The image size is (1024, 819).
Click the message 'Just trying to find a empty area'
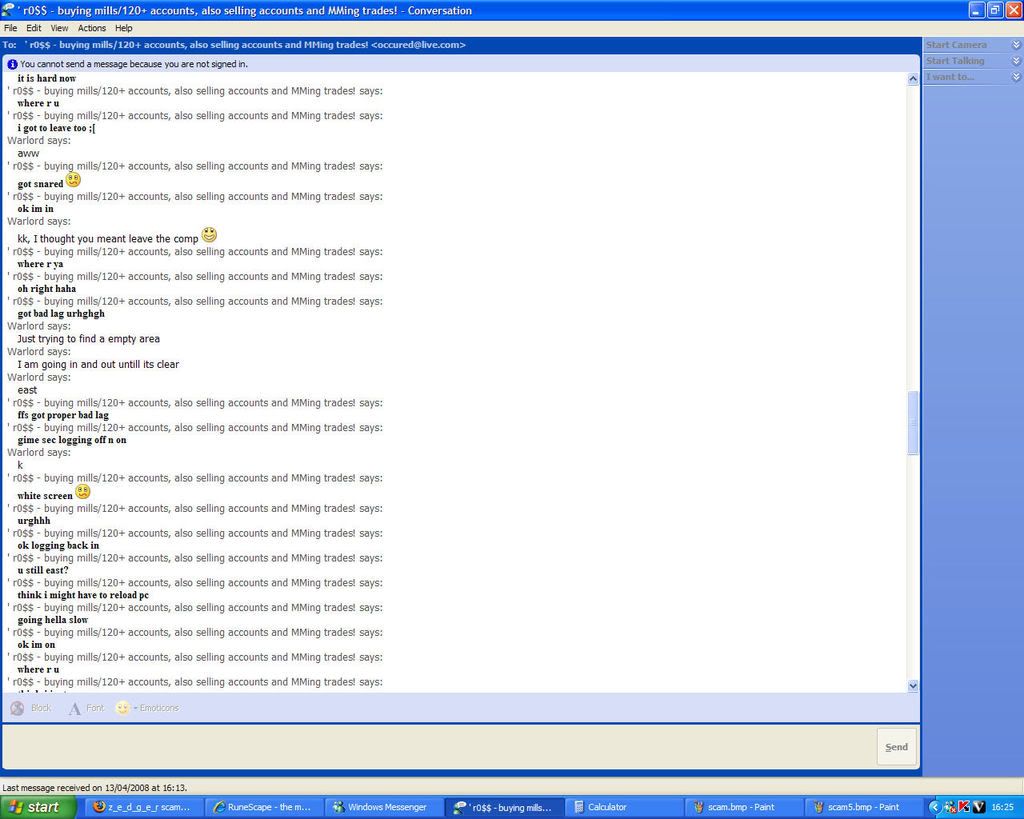coord(88,339)
